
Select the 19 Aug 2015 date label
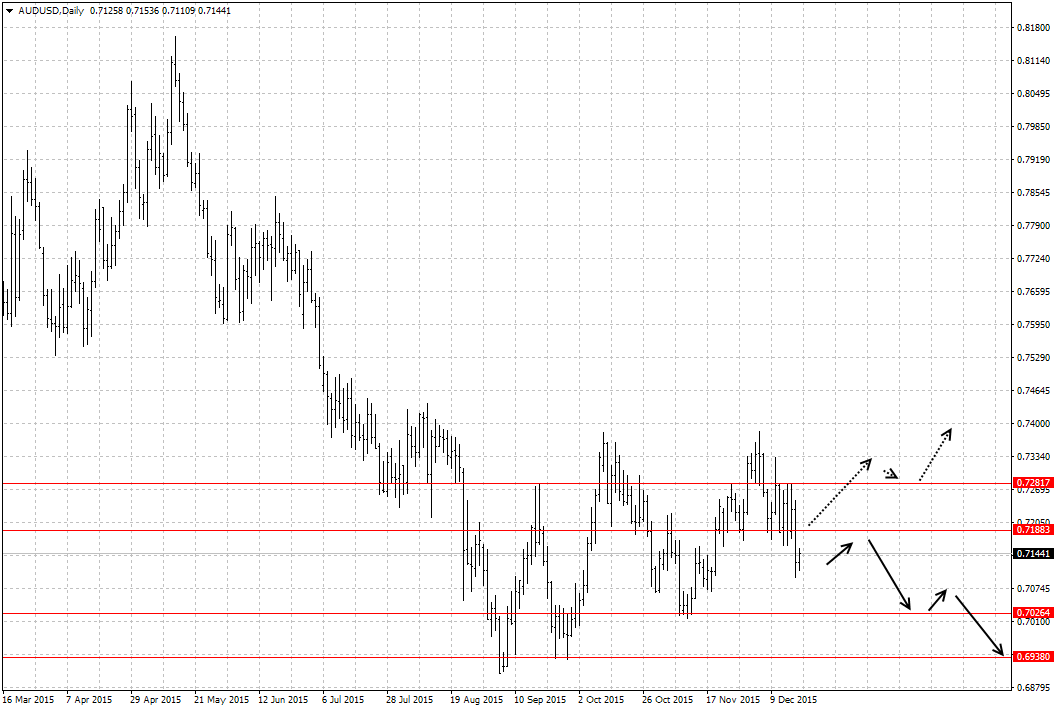tap(477, 700)
